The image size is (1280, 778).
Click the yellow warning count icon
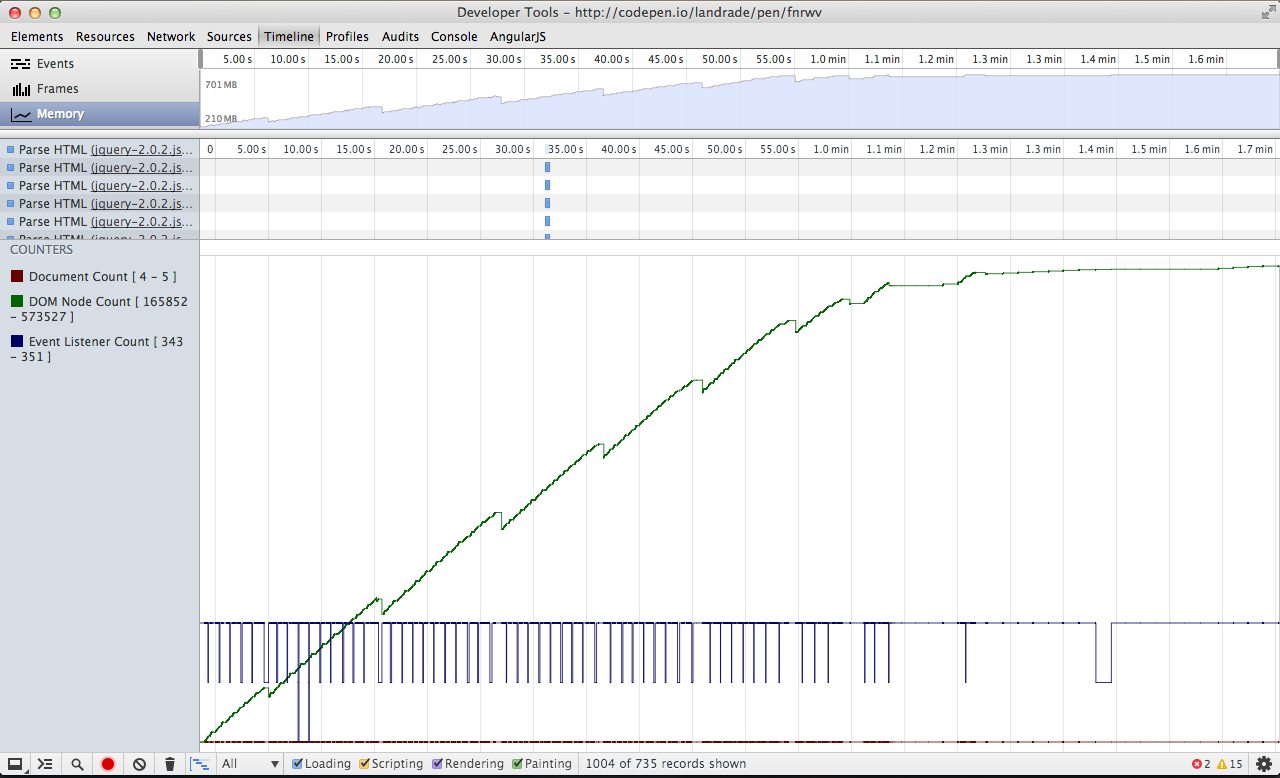[x=1222, y=764]
